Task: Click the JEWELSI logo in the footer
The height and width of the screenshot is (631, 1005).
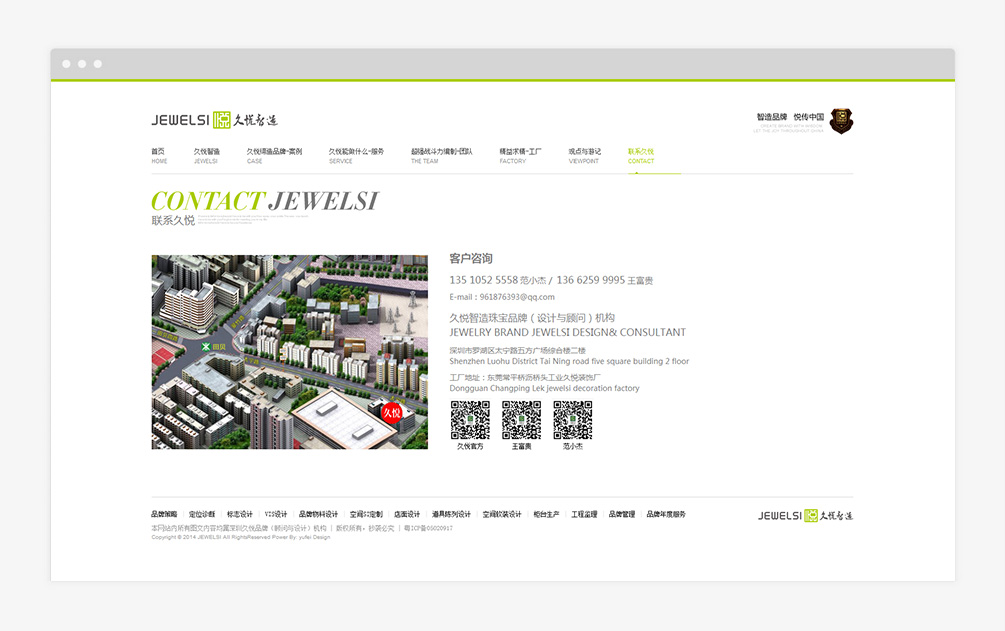Action: [805, 515]
